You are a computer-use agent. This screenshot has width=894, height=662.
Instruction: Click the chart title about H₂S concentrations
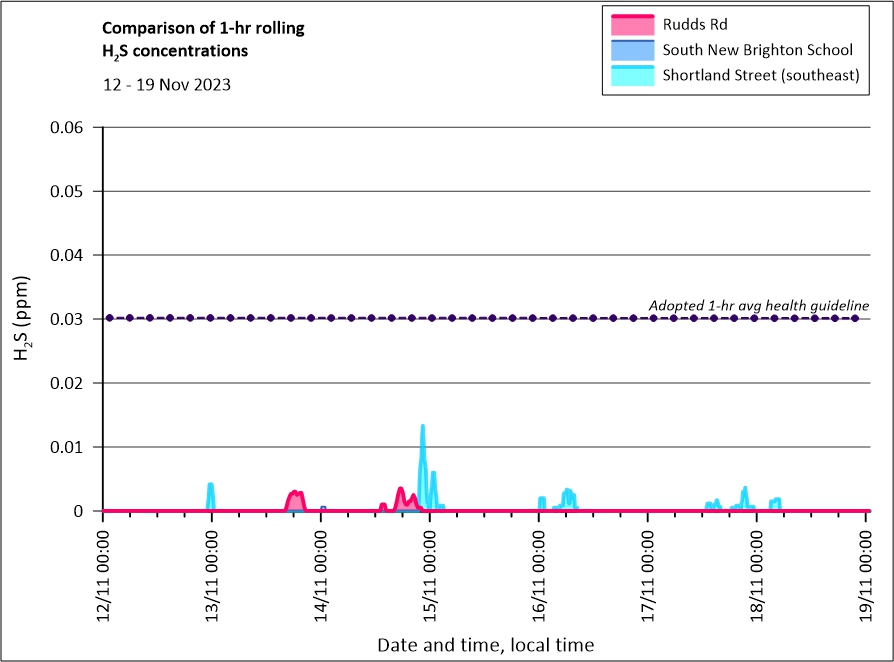204,39
